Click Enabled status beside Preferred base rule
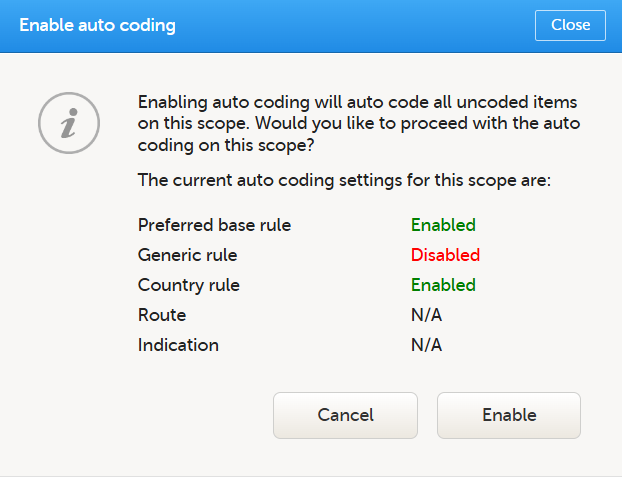This screenshot has width=622, height=477. point(443,225)
